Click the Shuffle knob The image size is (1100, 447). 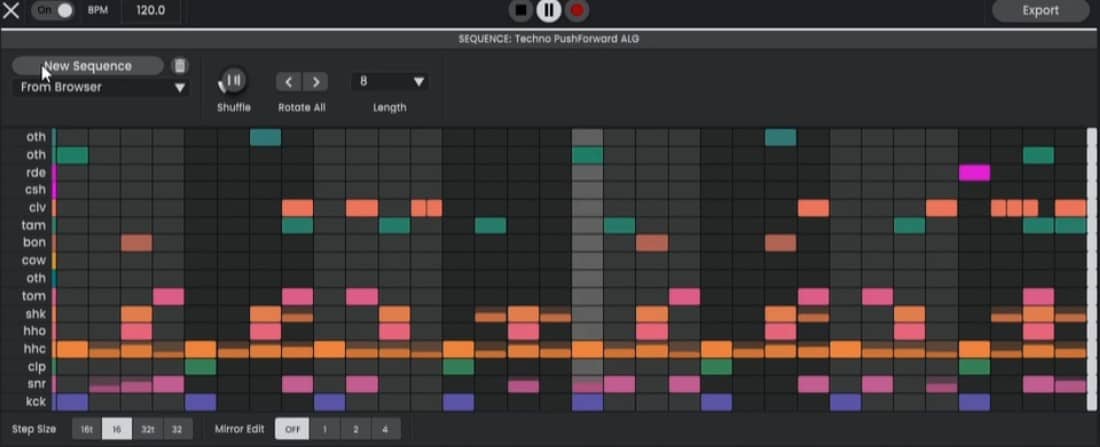point(233,81)
